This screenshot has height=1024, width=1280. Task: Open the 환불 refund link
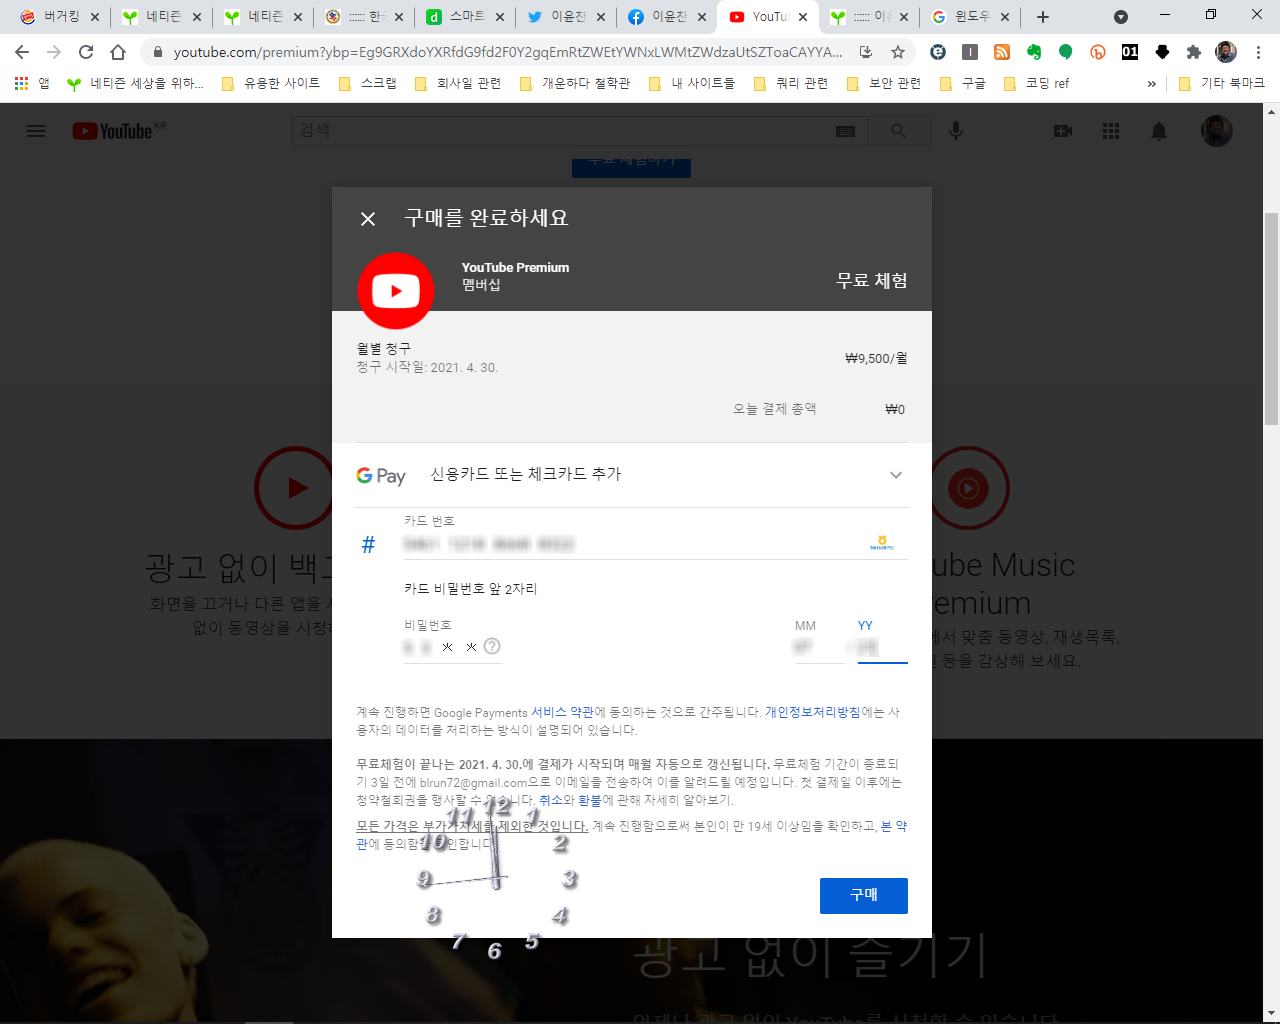pyautogui.click(x=590, y=800)
